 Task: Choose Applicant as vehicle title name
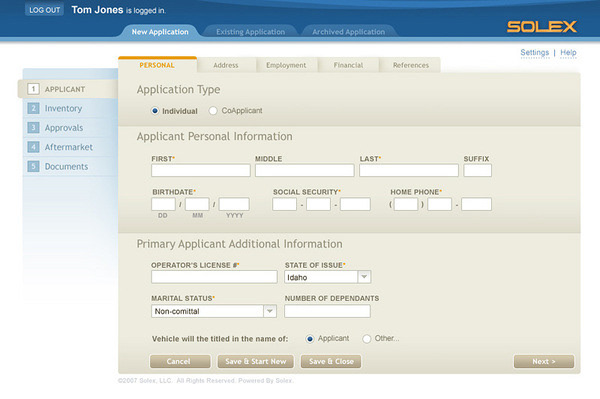pos(310,339)
